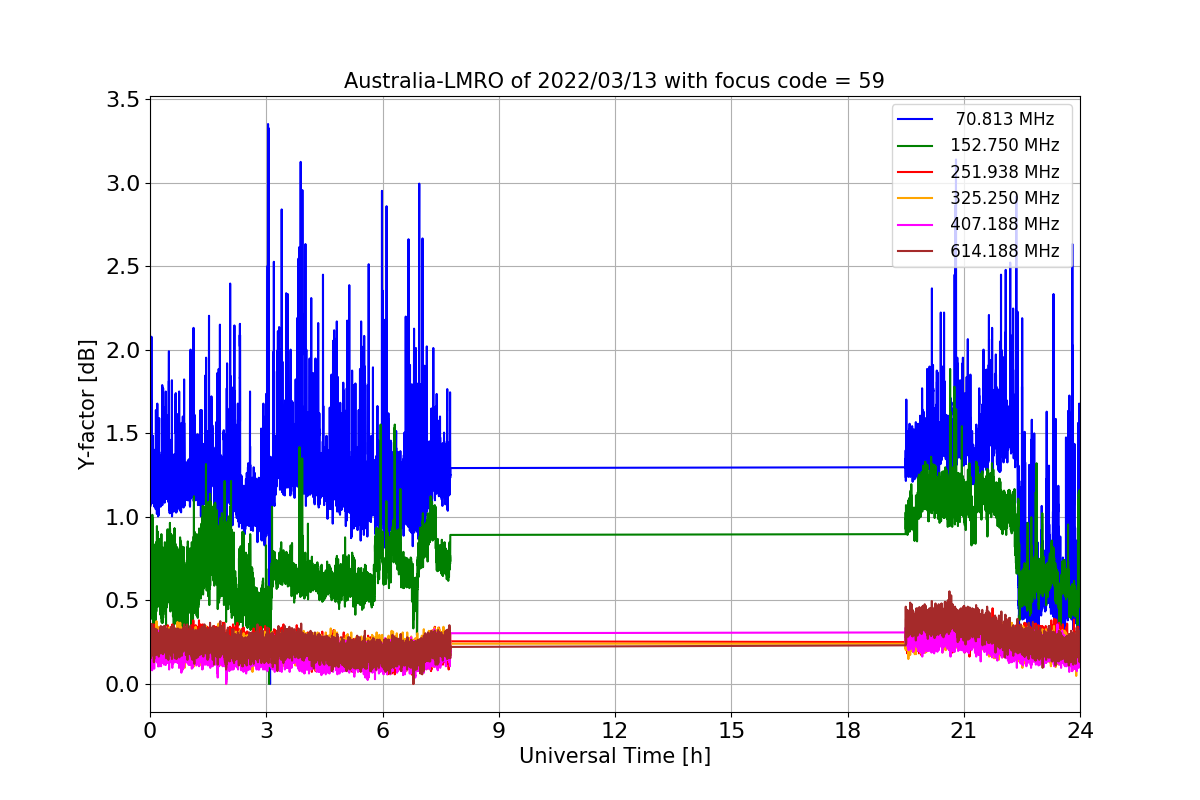Select the 70.813 MHz legend label
This screenshot has height=800, width=1200.
tap(1005, 119)
